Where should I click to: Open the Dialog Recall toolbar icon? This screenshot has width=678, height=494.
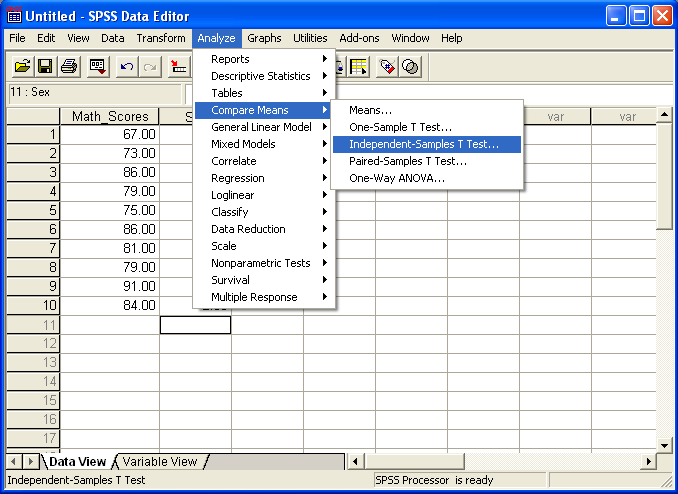coord(98,67)
